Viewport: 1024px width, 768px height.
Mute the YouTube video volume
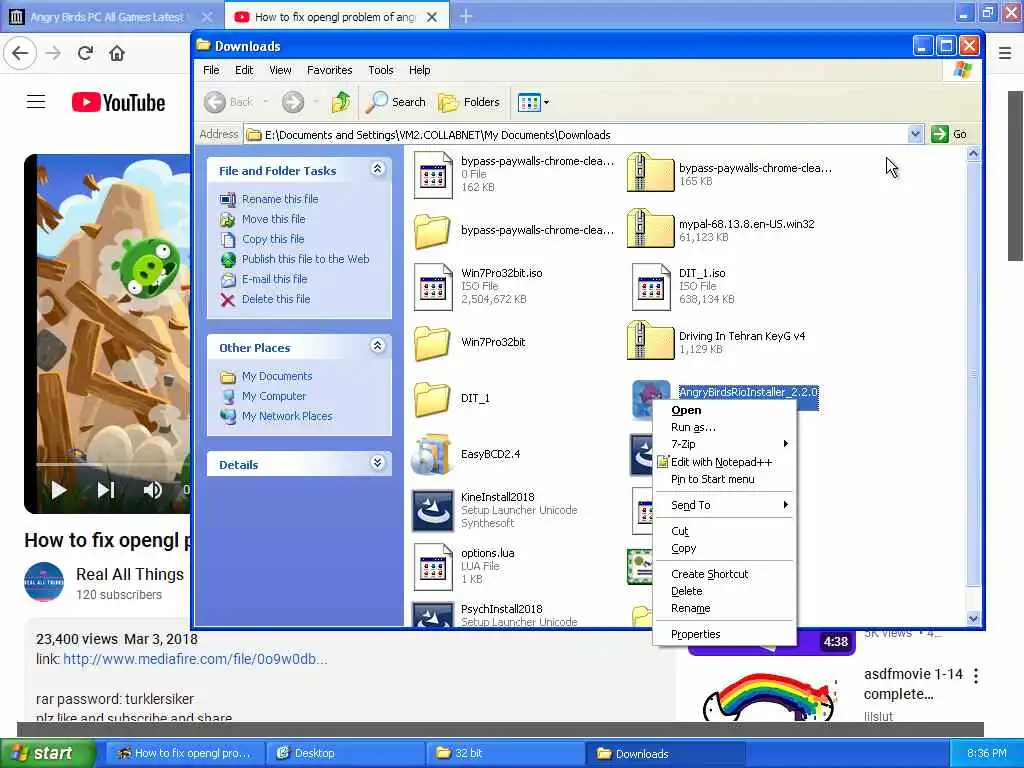[x=152, y=490]
